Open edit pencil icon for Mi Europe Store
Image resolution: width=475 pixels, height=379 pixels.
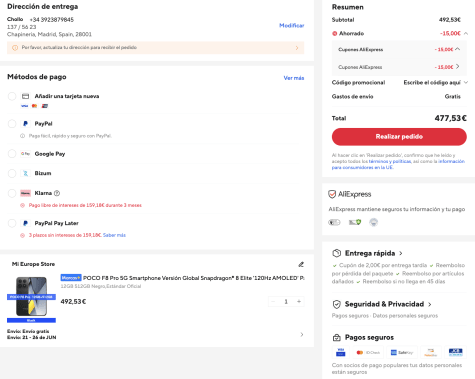[x=301, y=264]
